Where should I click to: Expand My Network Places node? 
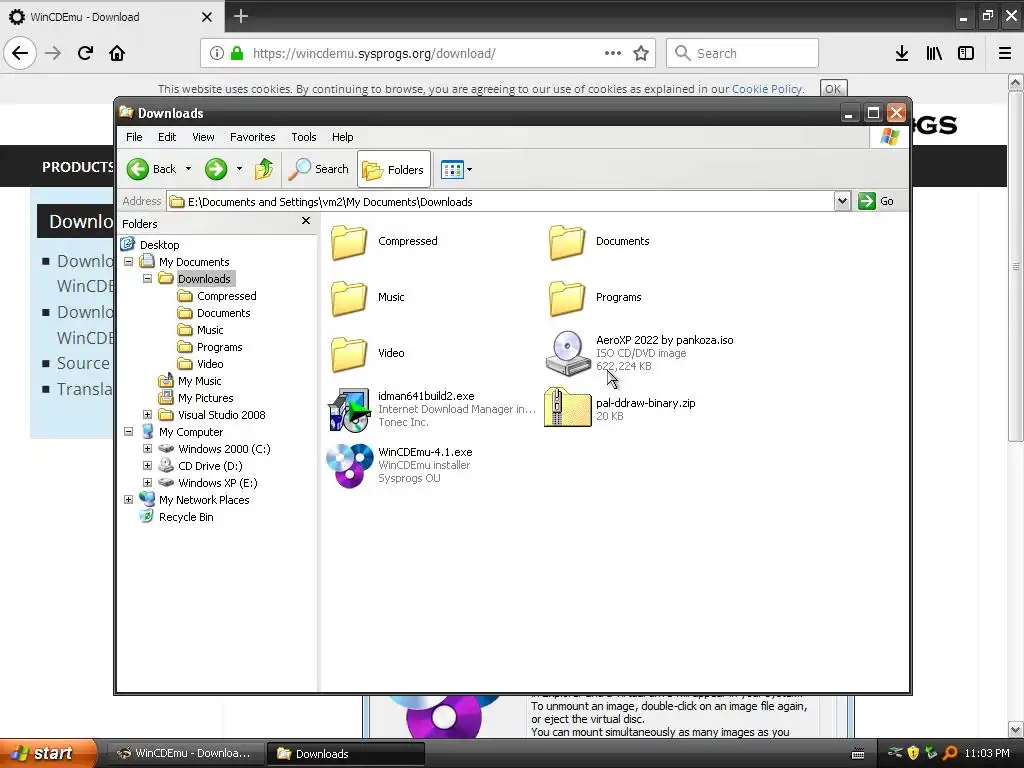[129, 500]
